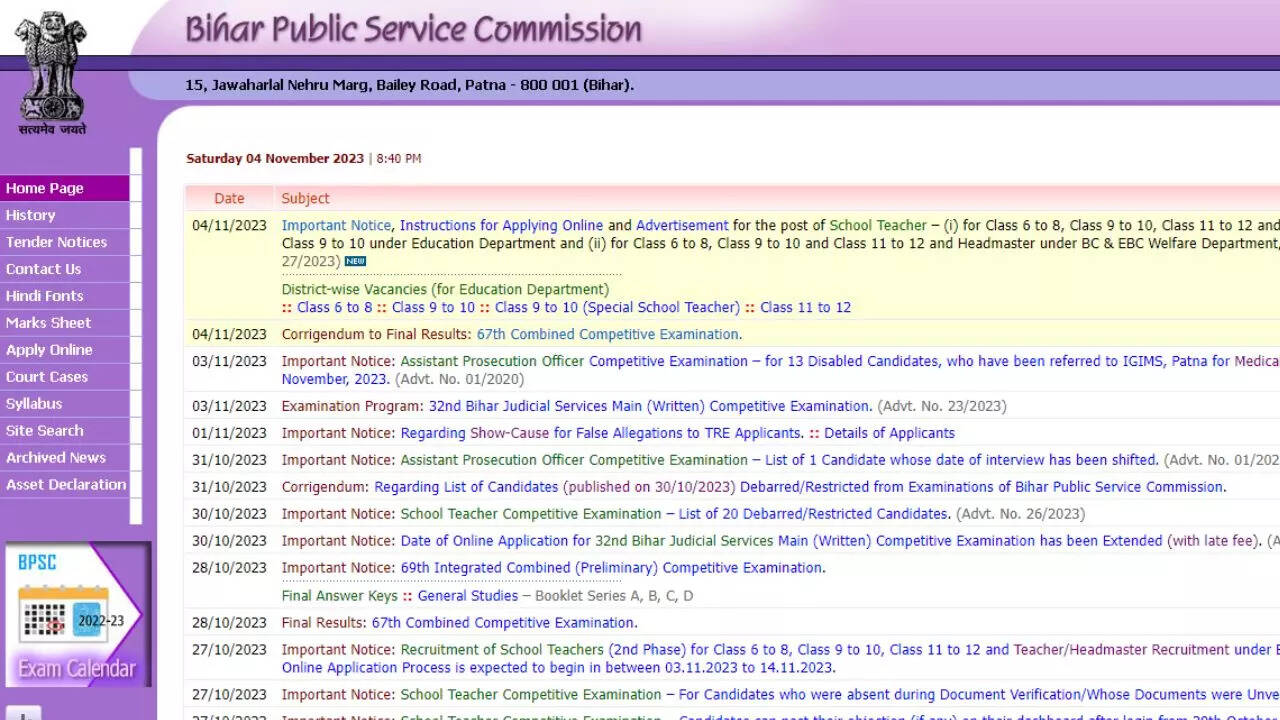Open the Marks Sheet page

click(48, 323)
